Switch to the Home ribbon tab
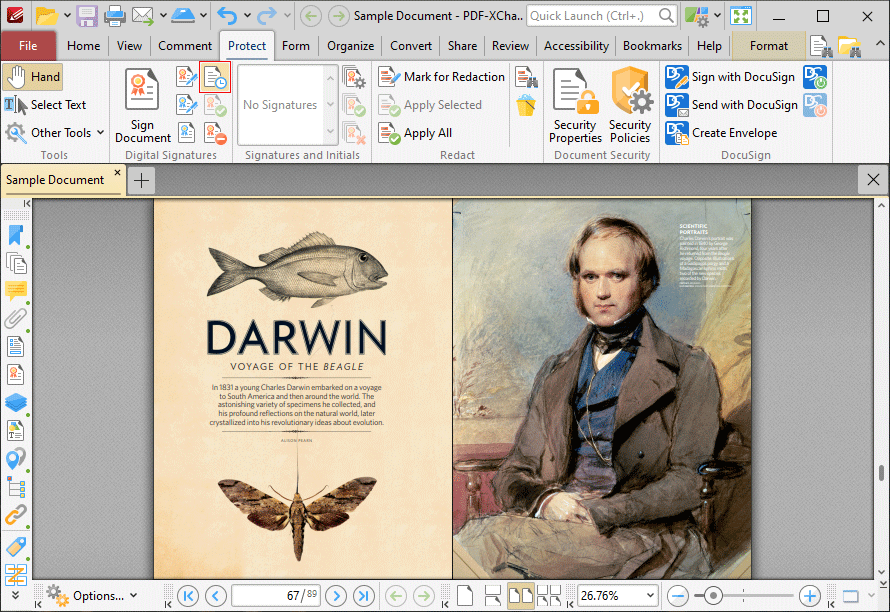Screen dimensions: 890x612 point(83,45)
